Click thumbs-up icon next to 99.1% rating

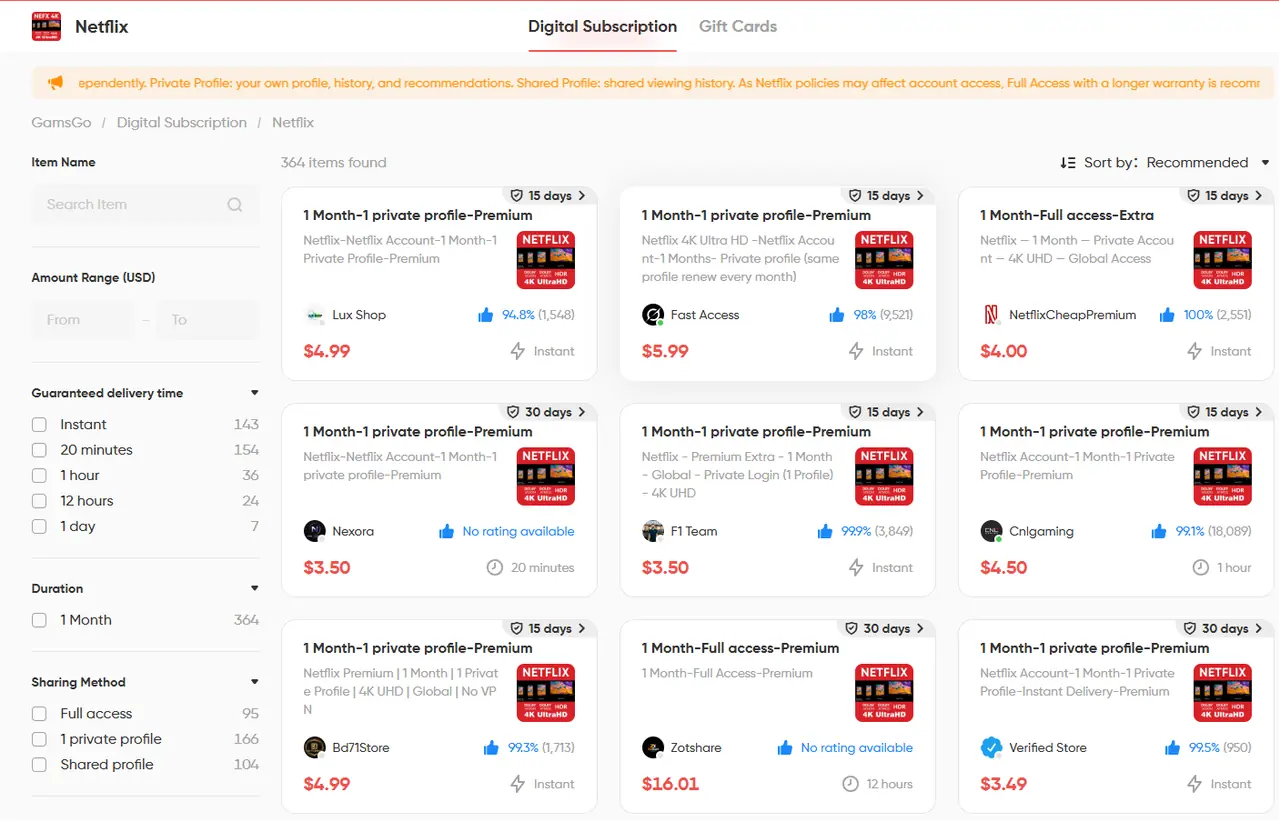point(1159,531)
